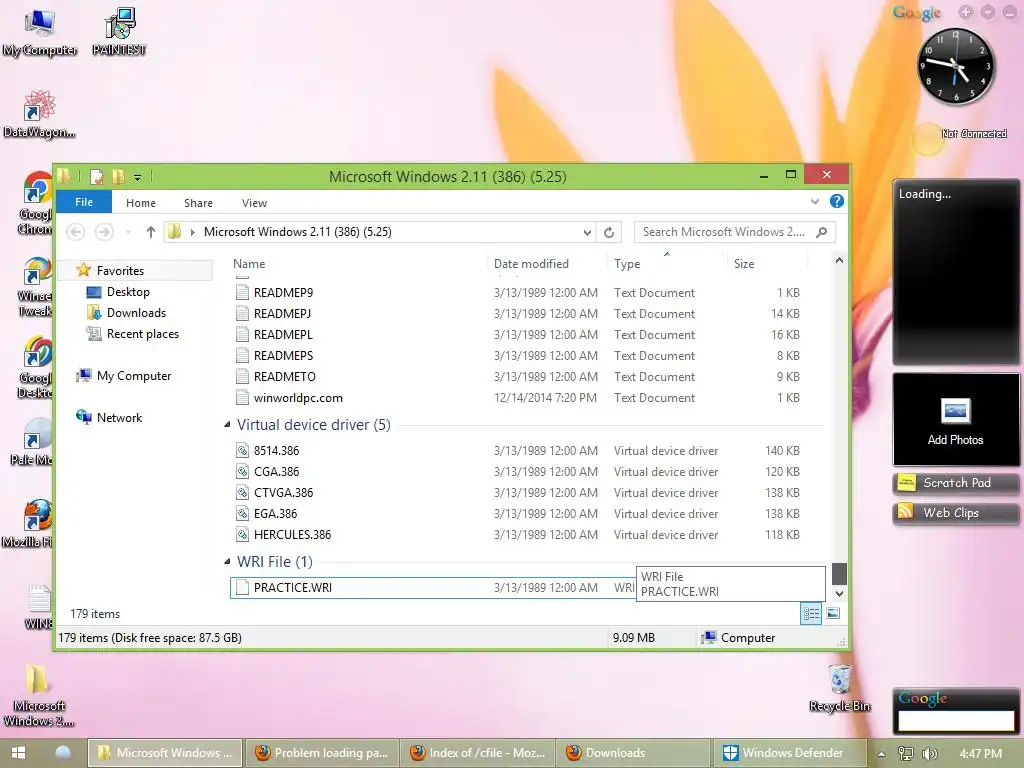Click the network tray icon
Image resolution: width=1024 pixels, height=768 pixels.
click(906, 753)
